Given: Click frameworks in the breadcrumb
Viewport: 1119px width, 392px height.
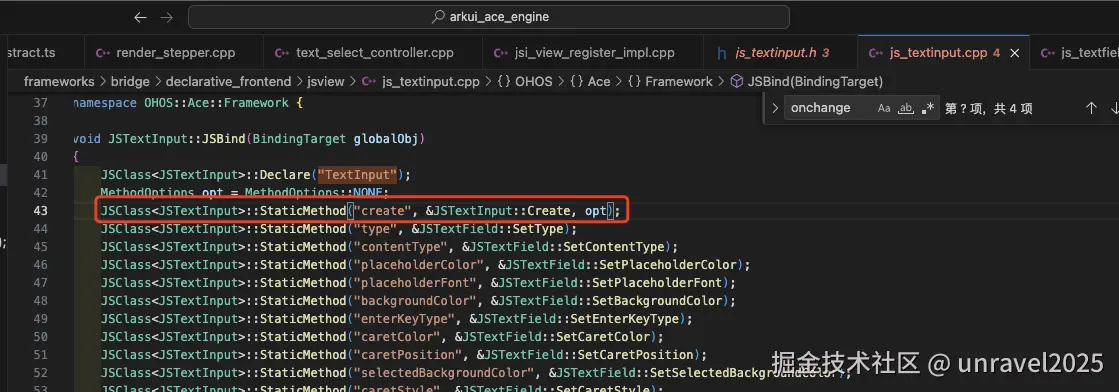Looking at the screenshot, I should [59, 81].
